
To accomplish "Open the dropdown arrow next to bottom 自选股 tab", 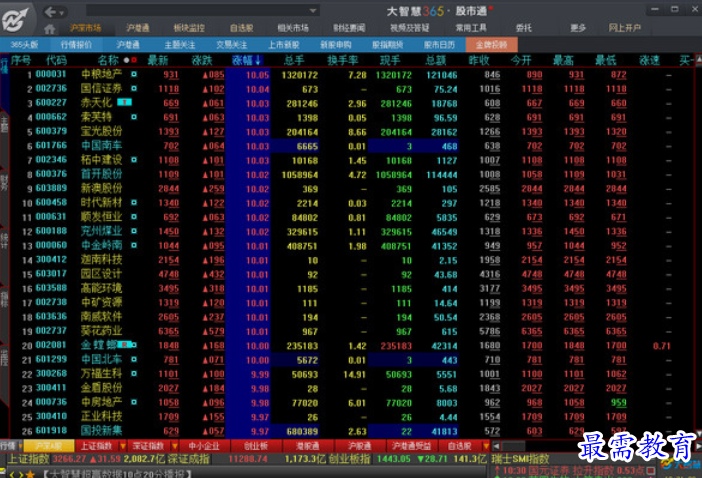I will (x=486, y=446).
